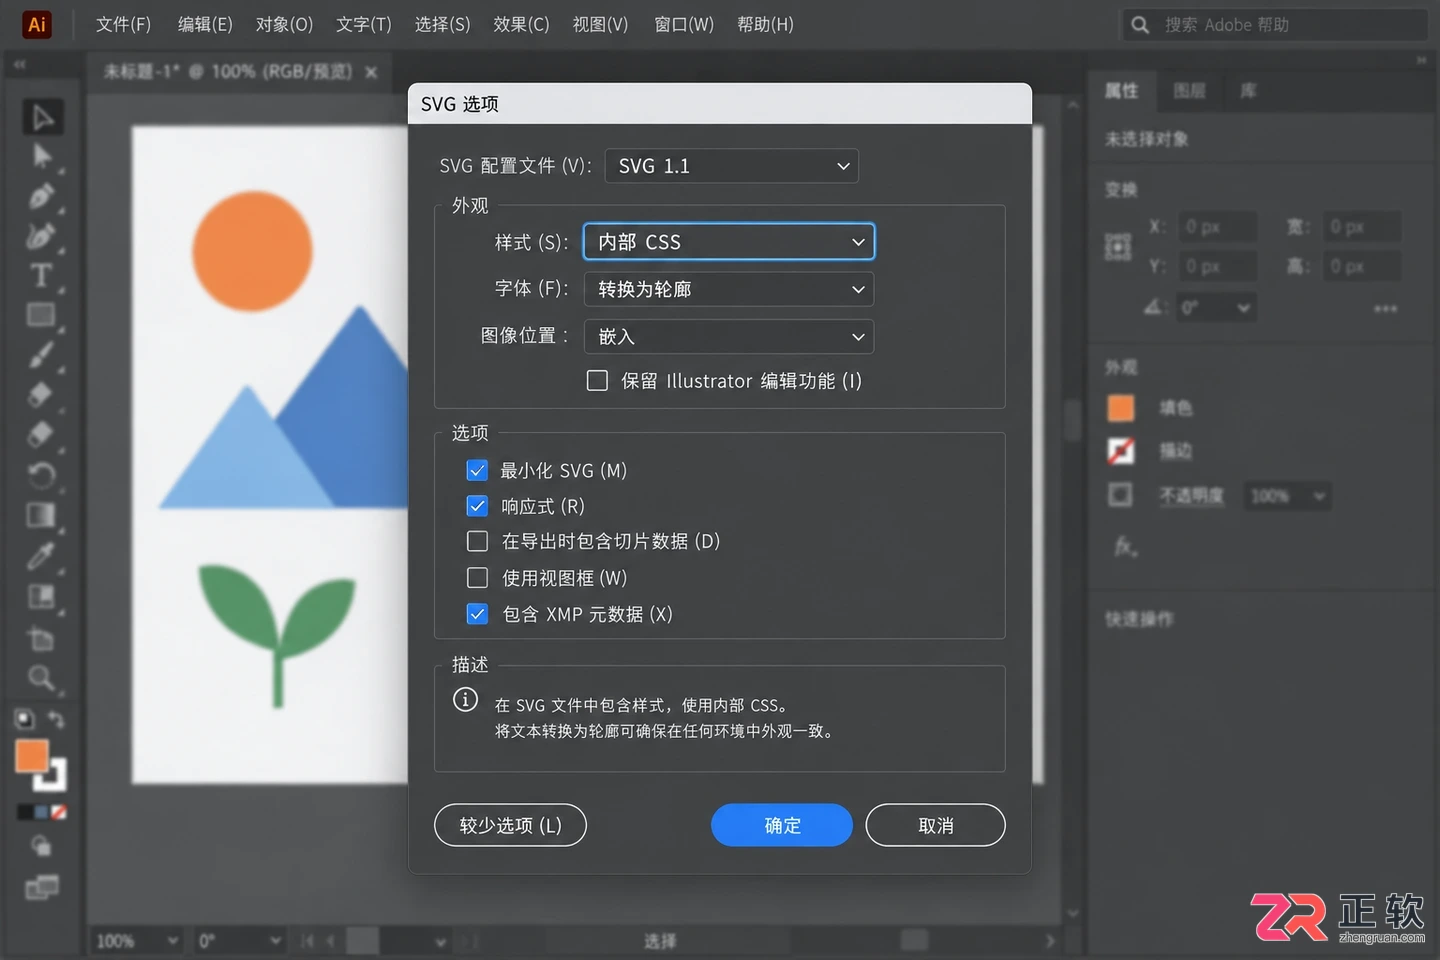Toggle the 响应式 checkbox
This screenshot has height=960, width=1440.
(477, 506)
